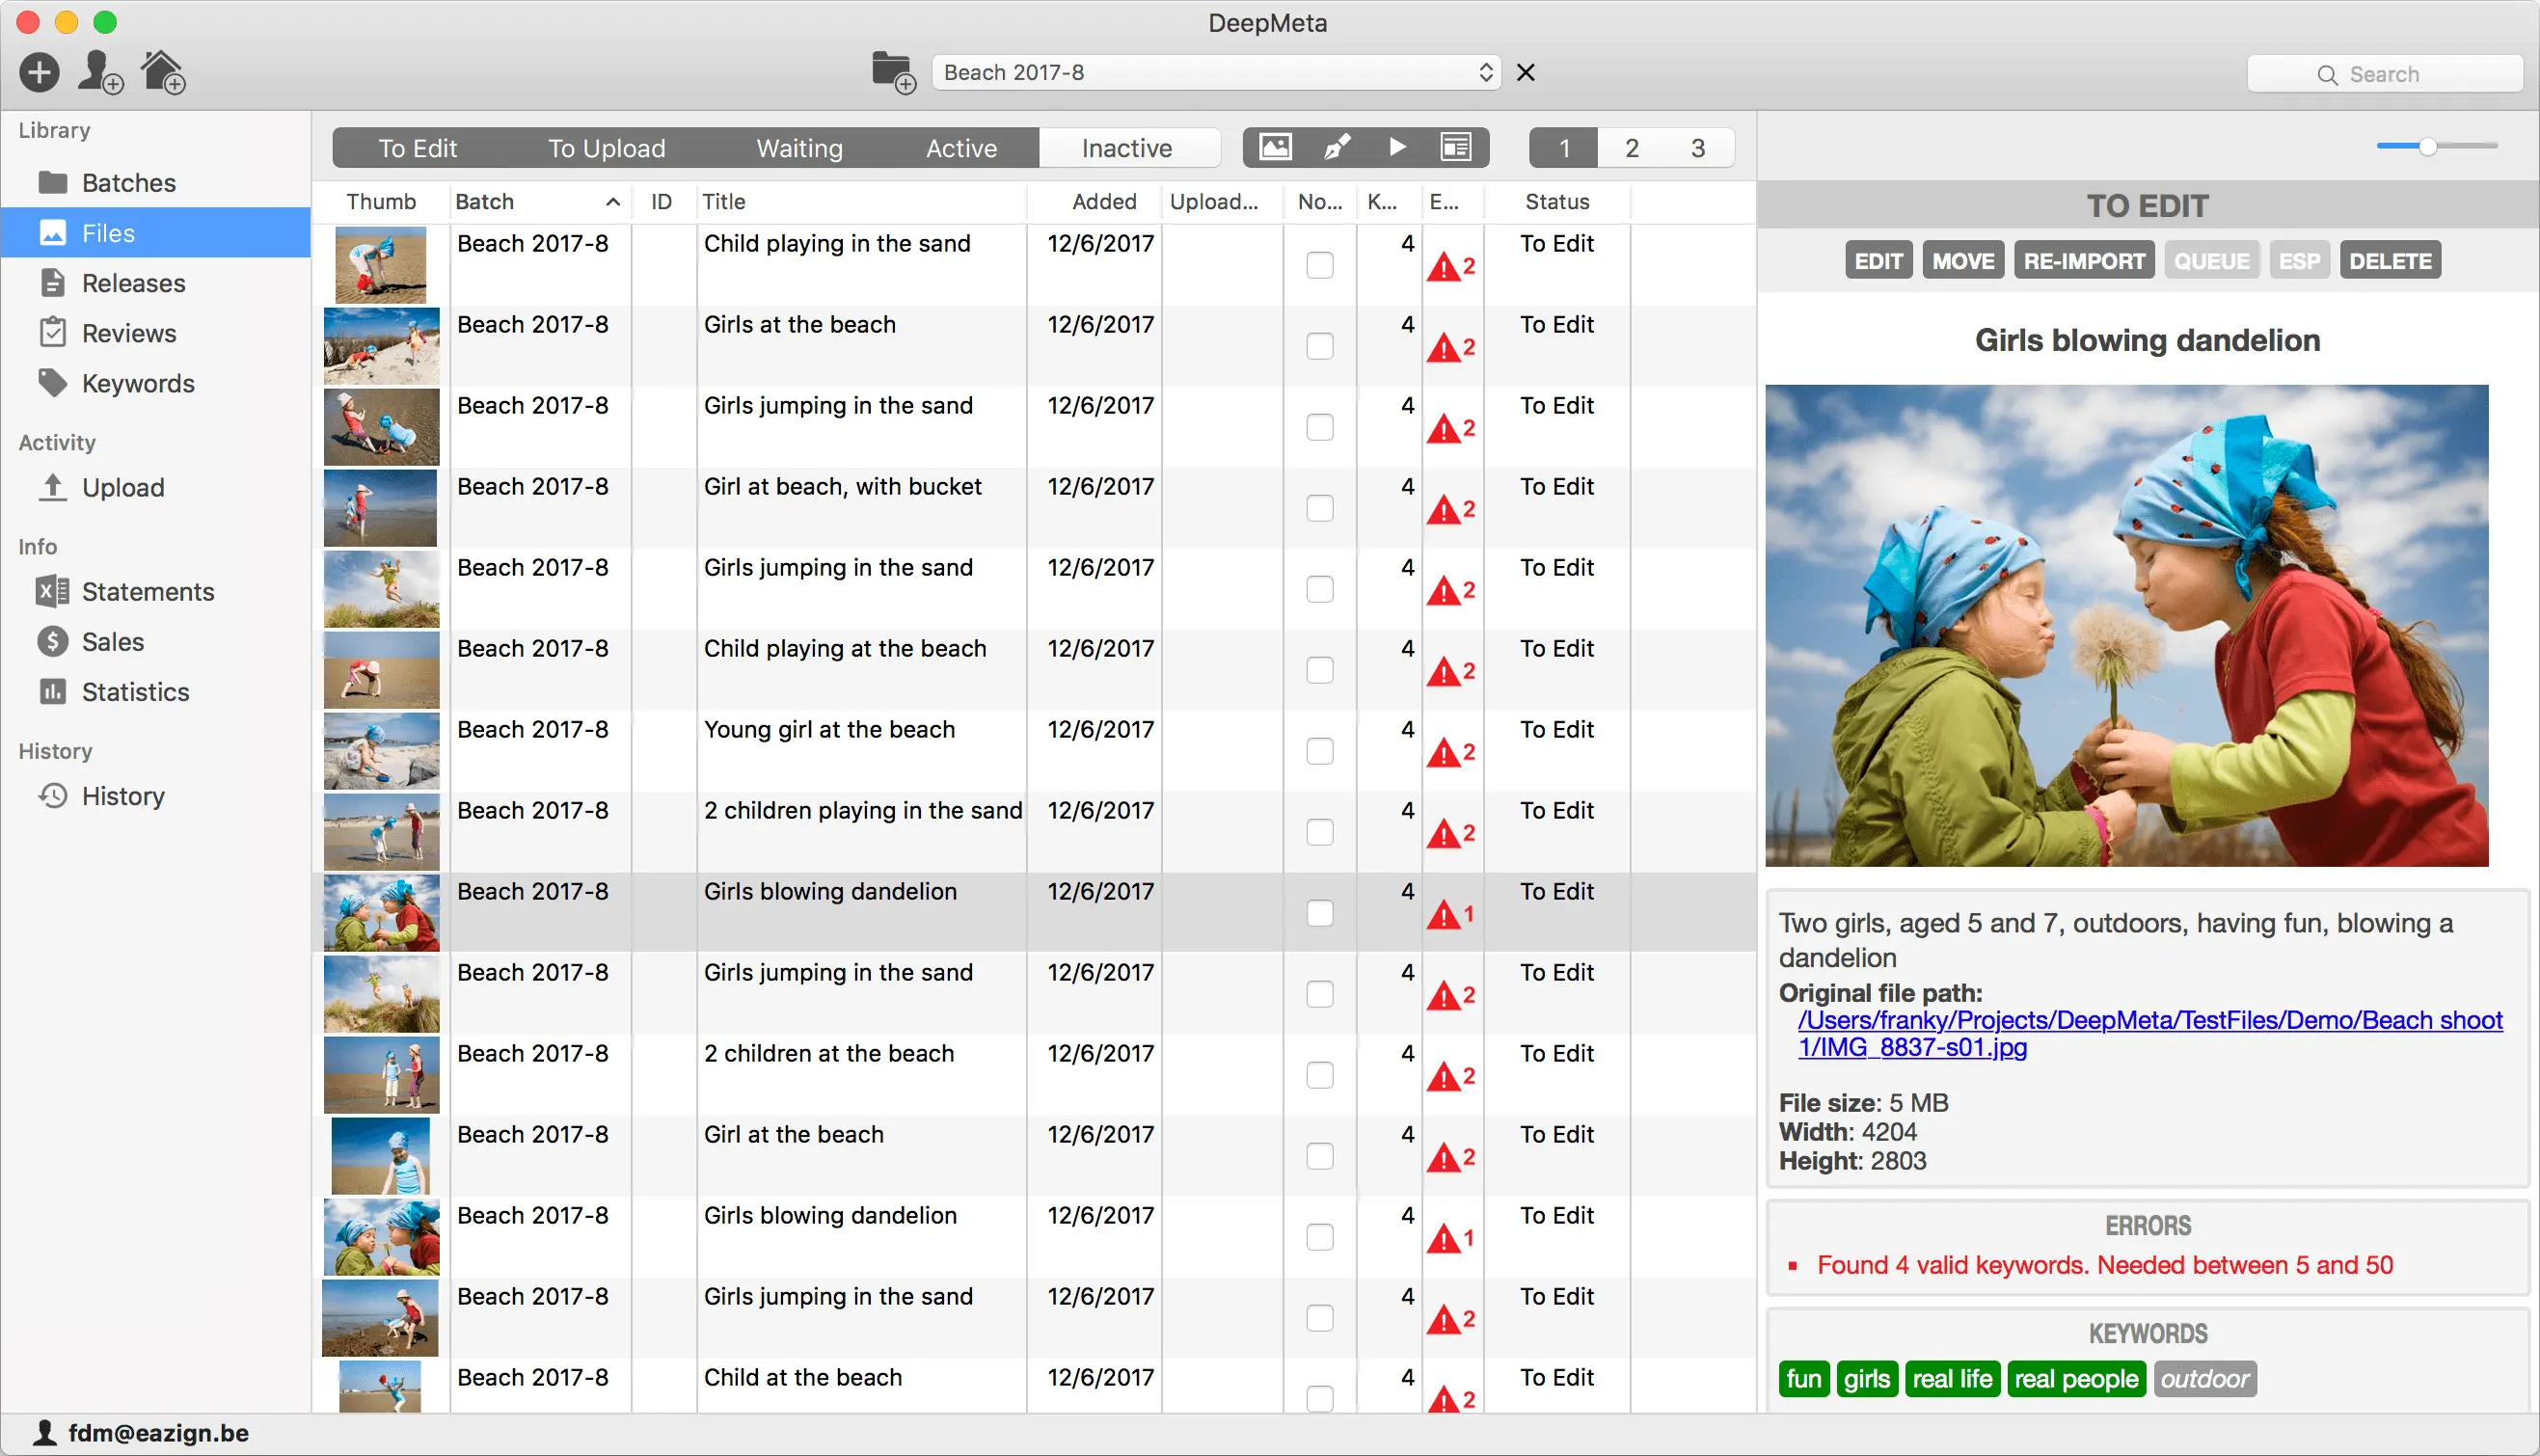
Task: Open History in the sidebar
Action: point(155,795)
